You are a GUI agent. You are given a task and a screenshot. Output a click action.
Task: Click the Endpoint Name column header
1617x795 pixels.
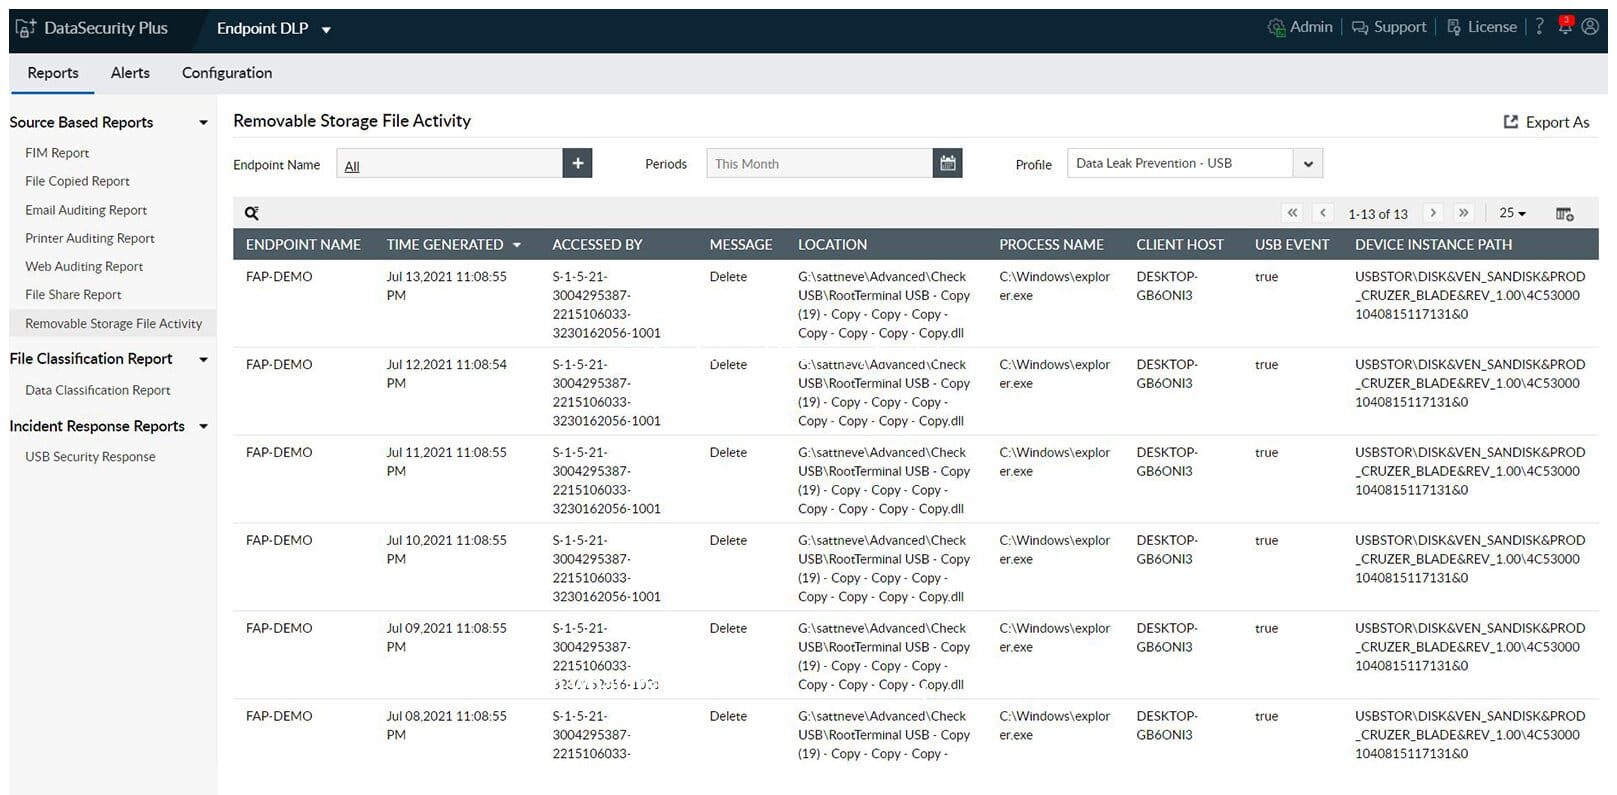[x=303, y=244]
